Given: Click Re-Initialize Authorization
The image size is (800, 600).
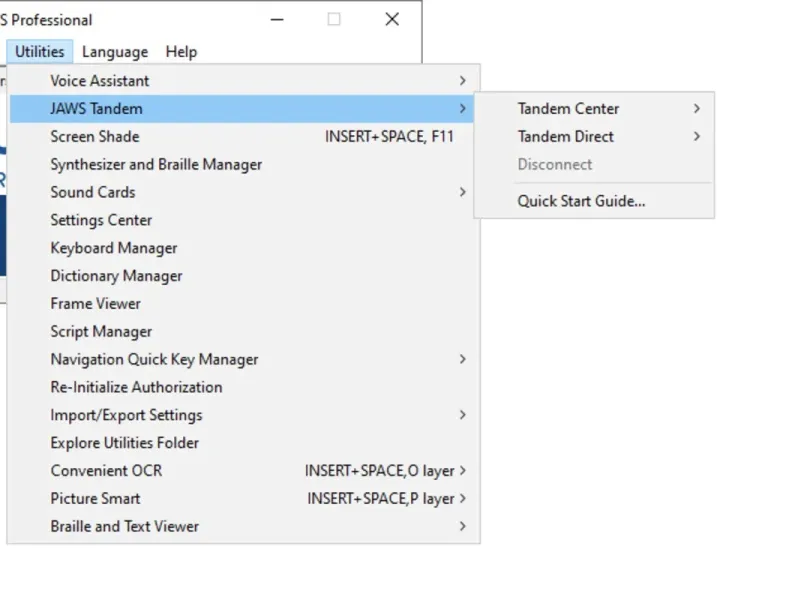Looking at the screenshot, I should (x=136, y=387).
